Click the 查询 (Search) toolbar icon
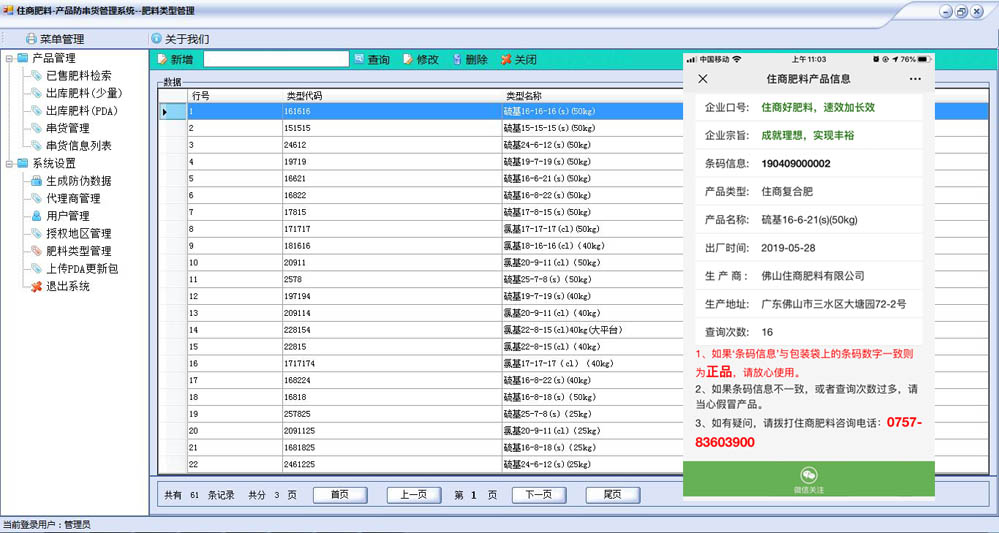The image size is (999, 533). (360, 60)
